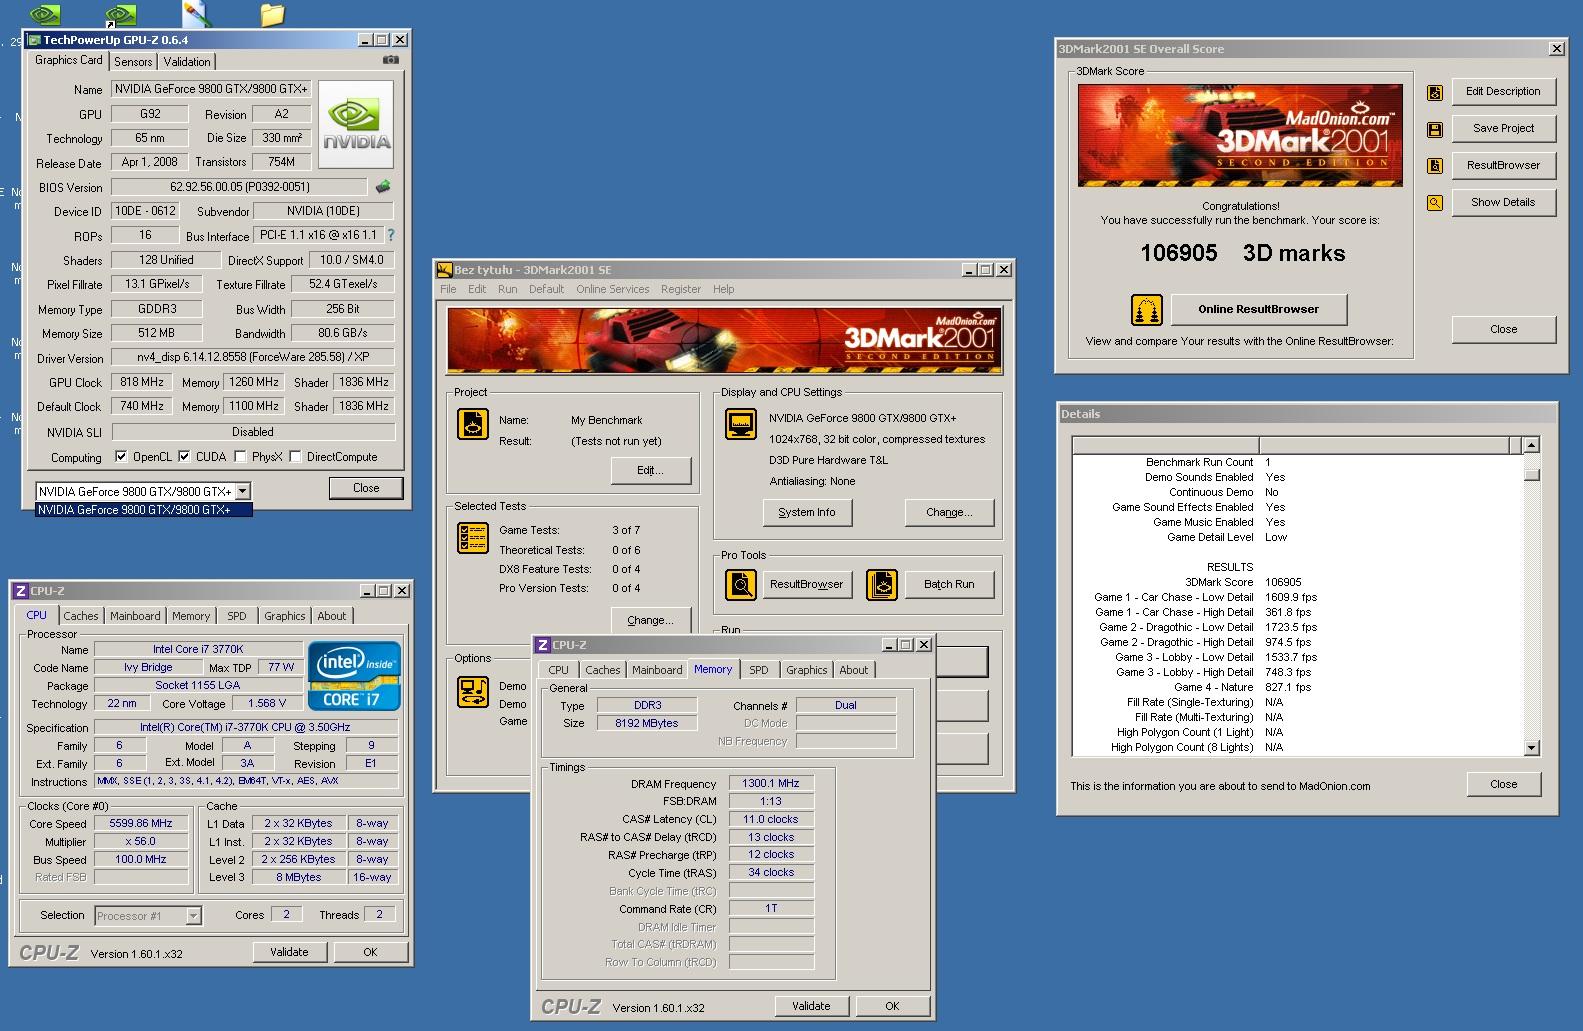The image size is (1583, 1031).
Task: Click Close button in the Details window
Action: pos(1503,784)
